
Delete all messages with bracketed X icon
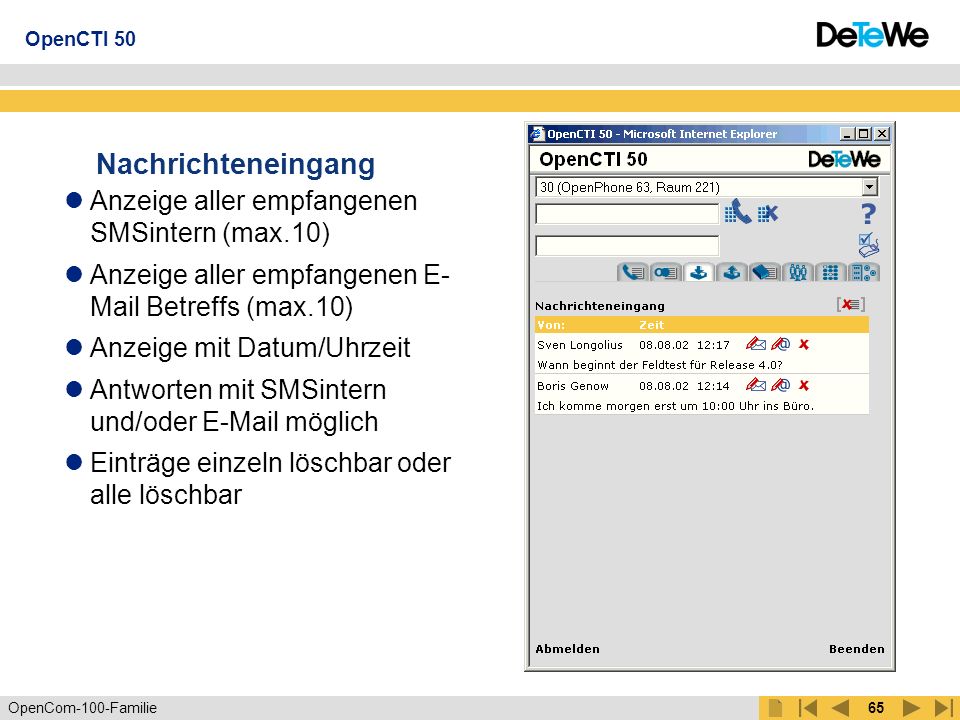point(851,304)
